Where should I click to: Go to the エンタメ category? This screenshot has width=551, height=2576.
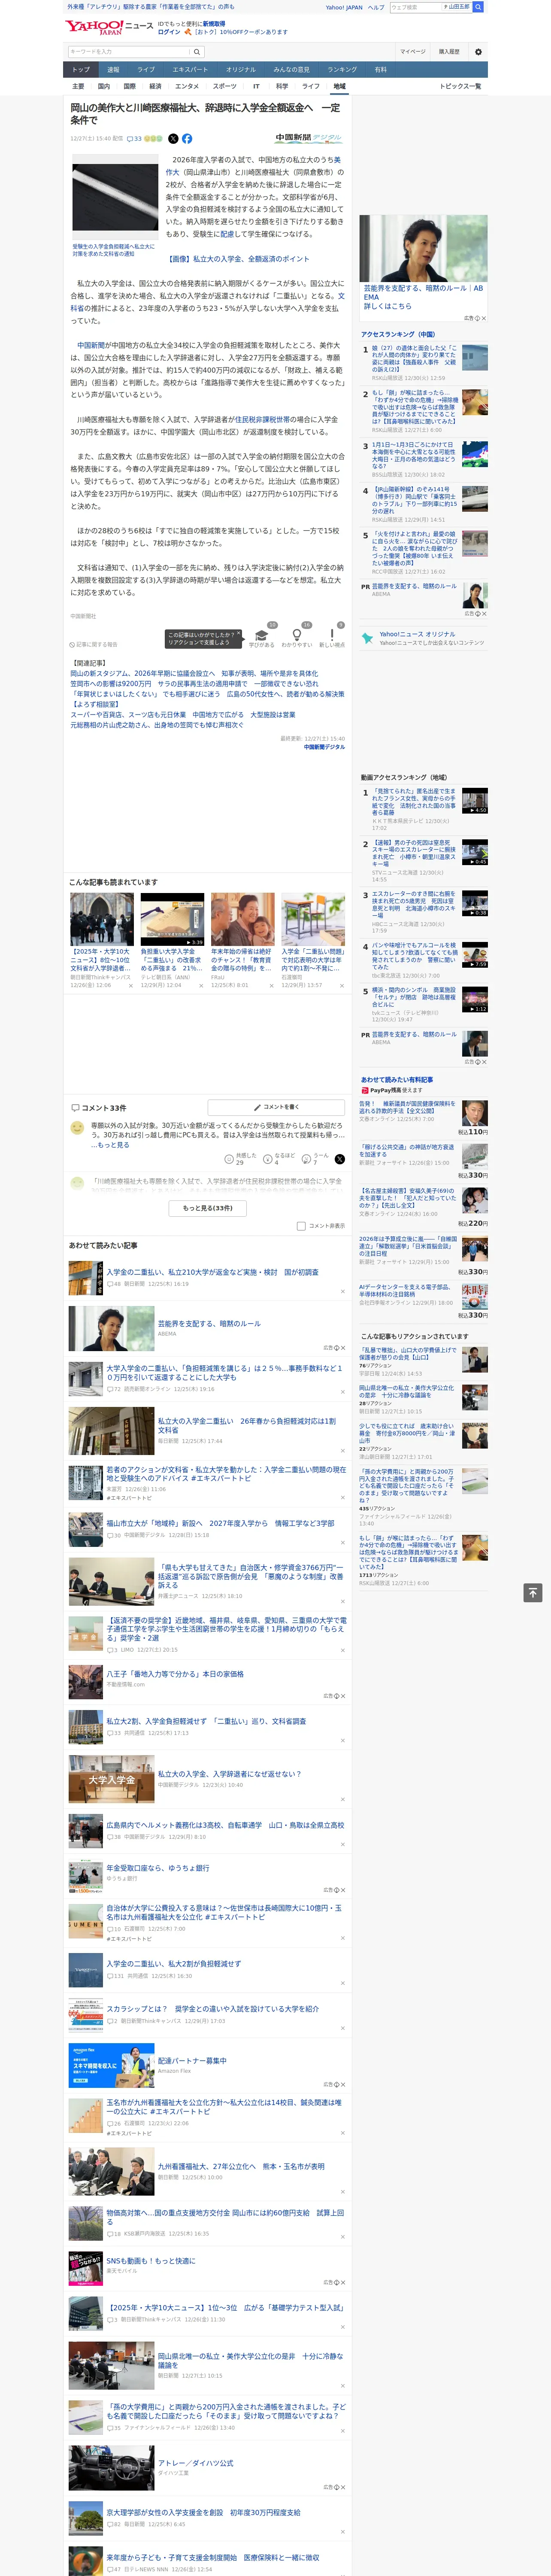[x=187, y=86]
